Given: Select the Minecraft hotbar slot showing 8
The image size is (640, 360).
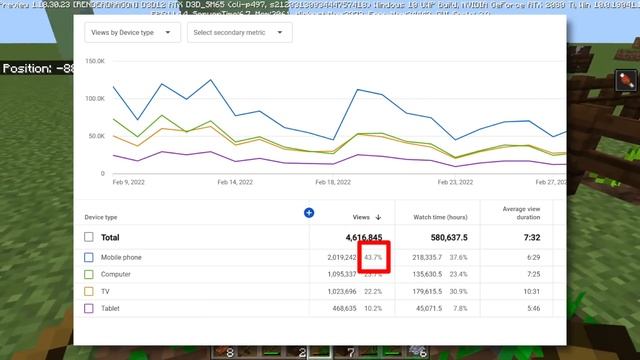Looking at the screenshot, I should (x=224, y=352).
